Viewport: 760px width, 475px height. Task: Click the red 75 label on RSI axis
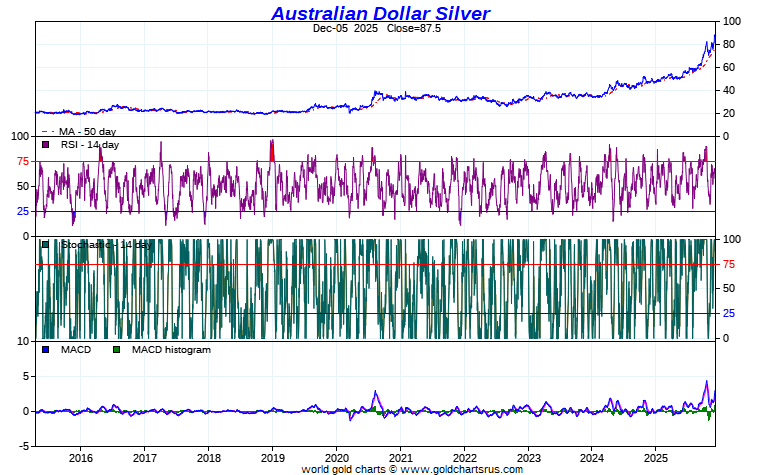click(x=23, y=161)
